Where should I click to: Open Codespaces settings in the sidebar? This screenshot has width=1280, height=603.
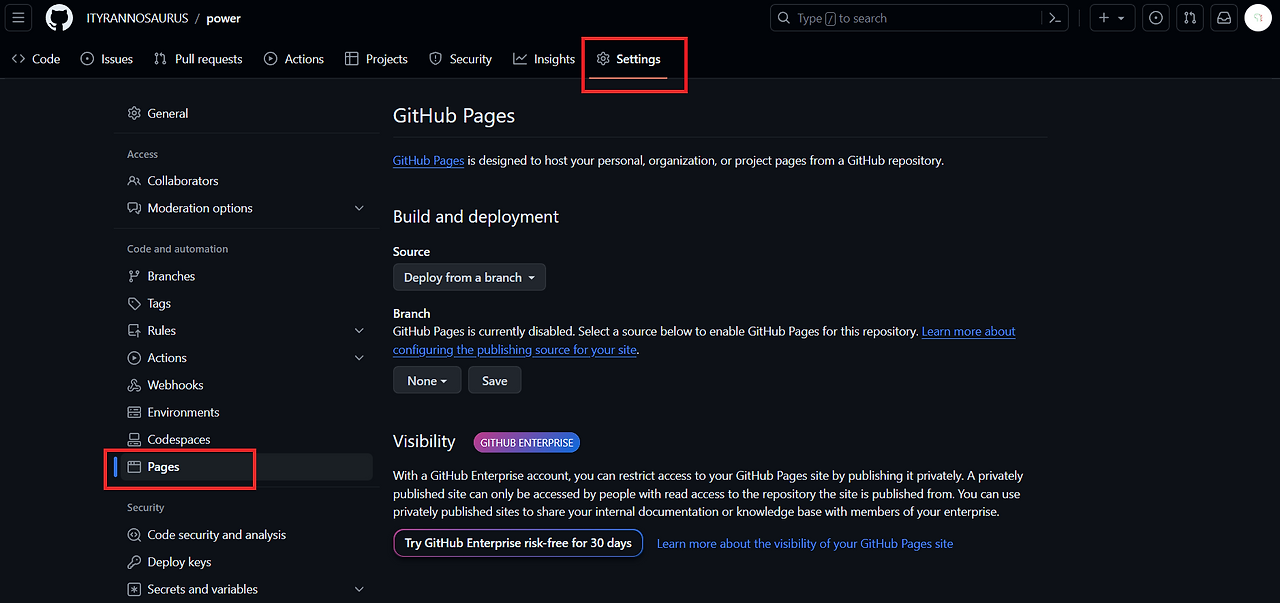[x=178, y=439]
